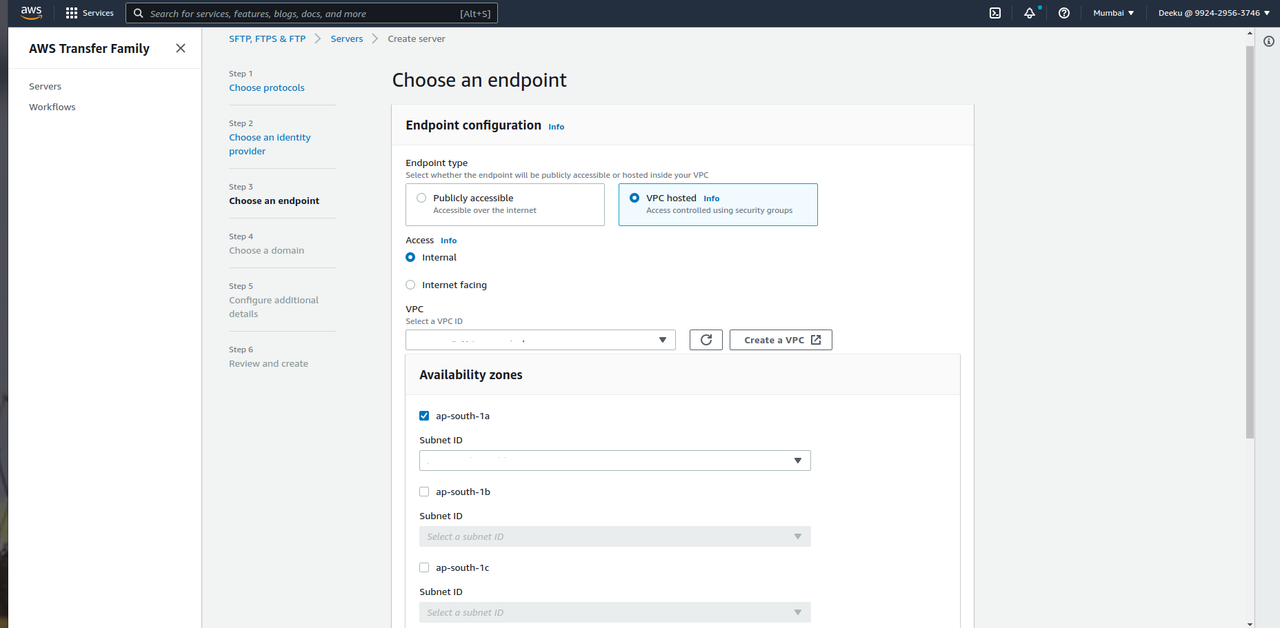
Task: Refresh the VPC list
Action: coord(705,340)
